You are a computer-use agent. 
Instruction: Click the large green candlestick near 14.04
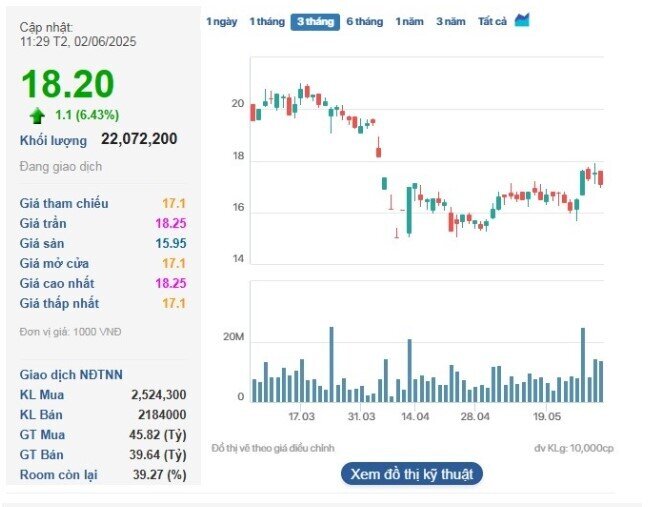tap(409, 211)
